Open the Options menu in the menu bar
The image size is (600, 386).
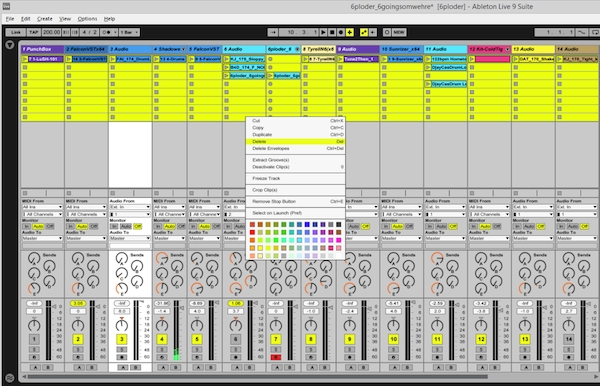pyautogui.click(x=87, y=19)
